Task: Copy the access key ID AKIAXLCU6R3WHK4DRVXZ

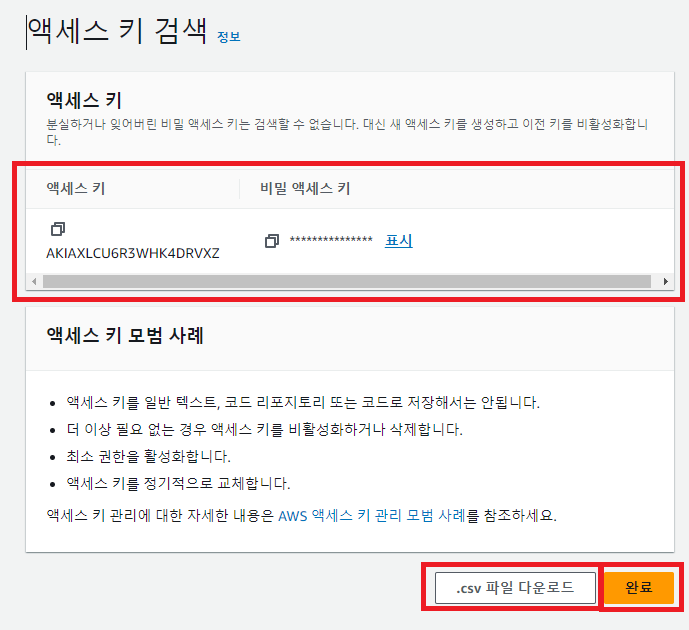Action: pos(58,229)
